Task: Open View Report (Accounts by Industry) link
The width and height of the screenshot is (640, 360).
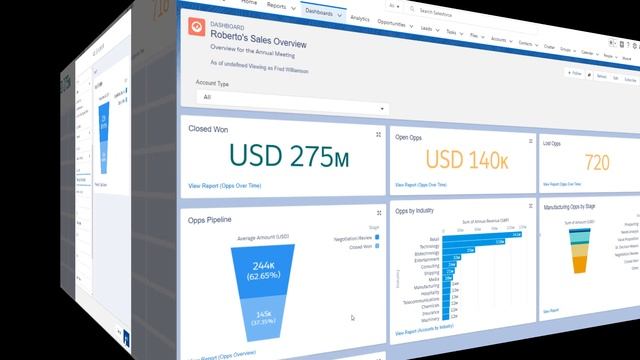Action: (x=424, y=330)
